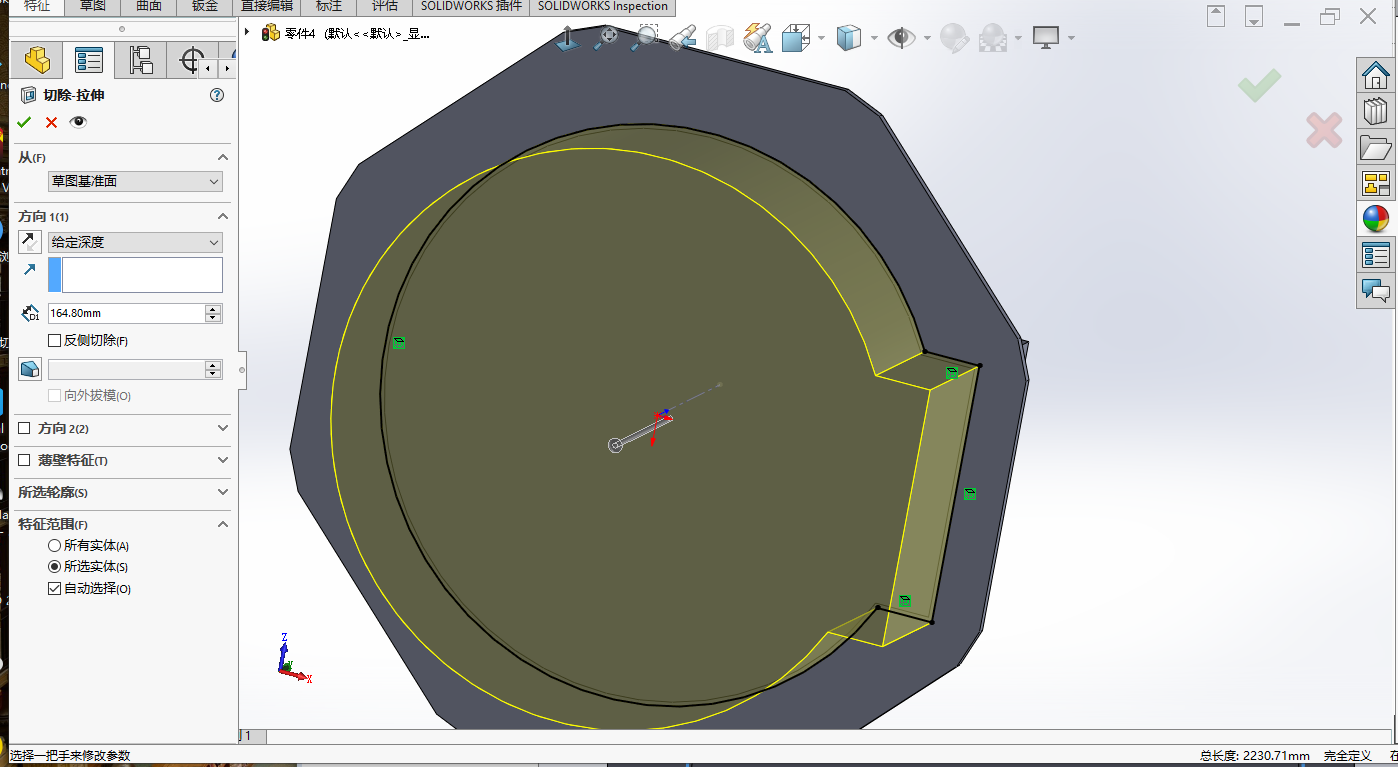Select the 所有实体 radio button
1398x767 pixels.
[55, 546]
